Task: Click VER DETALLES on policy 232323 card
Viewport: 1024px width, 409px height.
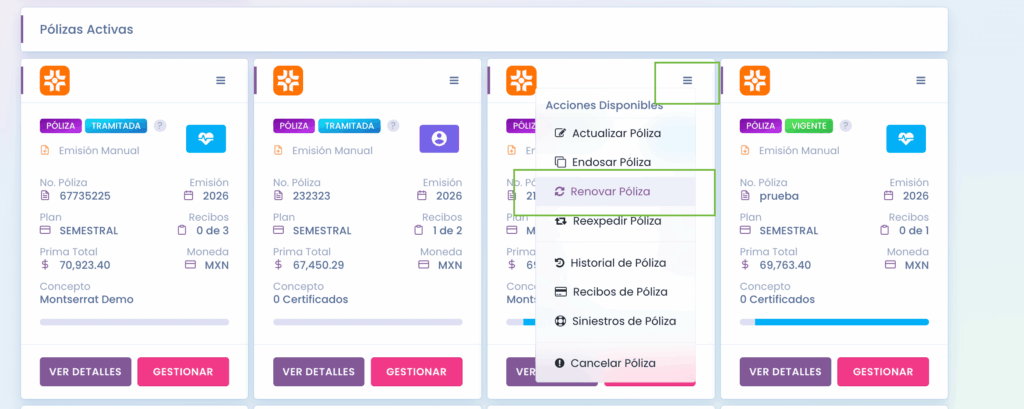Action: [x=319, y=372]
